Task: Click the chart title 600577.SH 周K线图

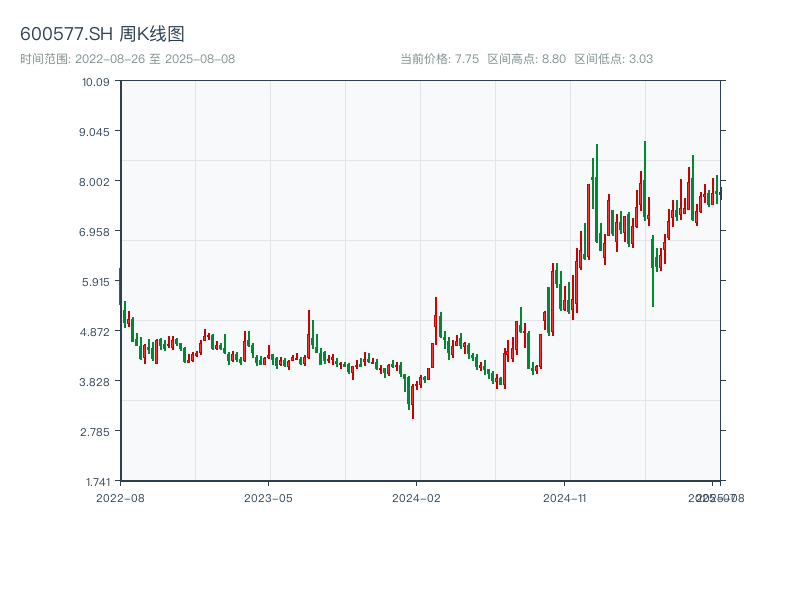Action: (x=102, y=34)
